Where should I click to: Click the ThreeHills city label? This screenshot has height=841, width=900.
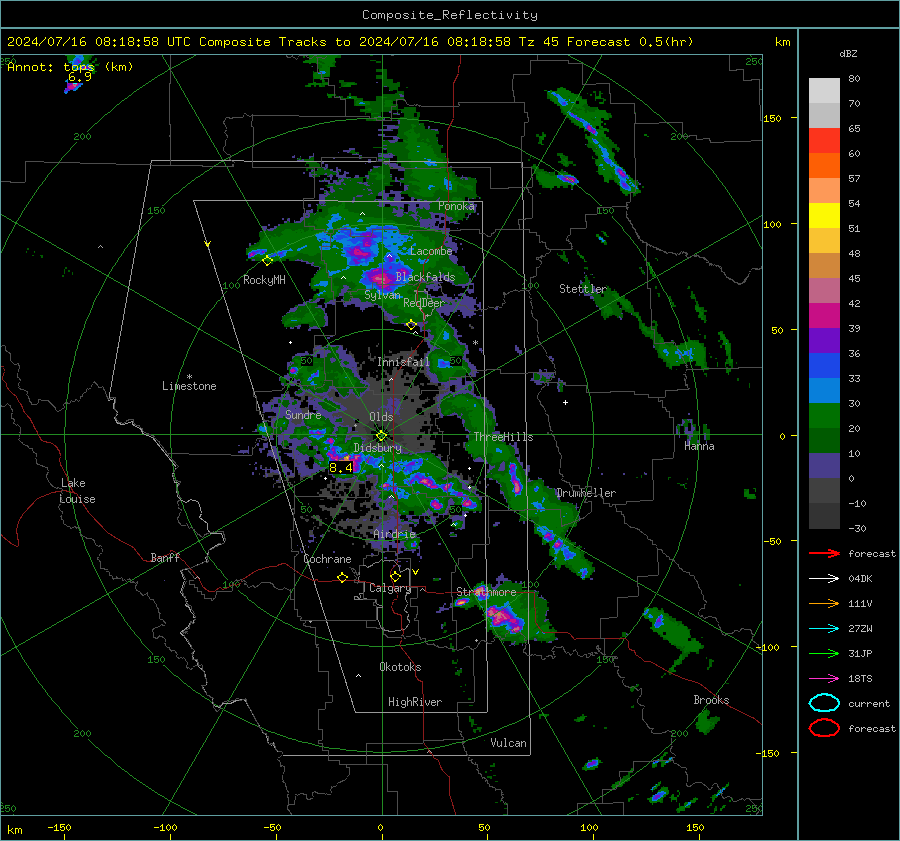click(x=503, y=437)
